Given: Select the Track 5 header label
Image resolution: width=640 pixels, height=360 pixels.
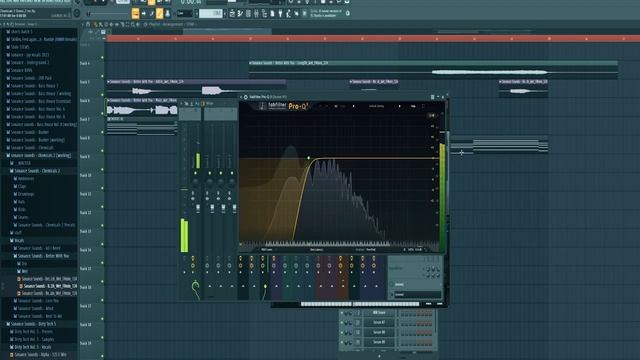Looking at the screenshot, I should (x=85, y=82).
